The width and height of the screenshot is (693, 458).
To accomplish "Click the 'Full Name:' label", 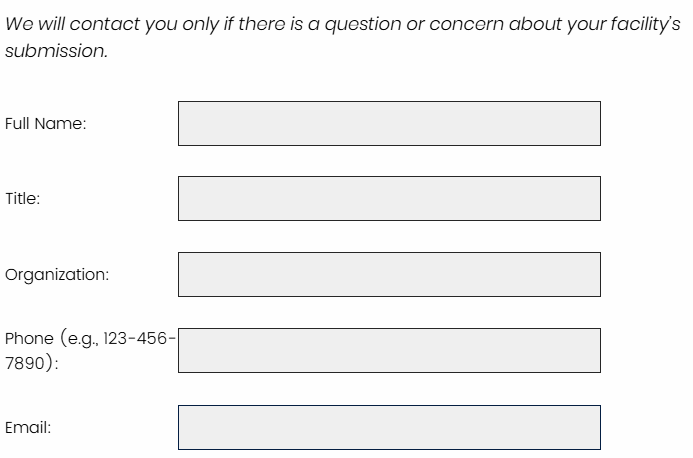I will click(46, 123).
